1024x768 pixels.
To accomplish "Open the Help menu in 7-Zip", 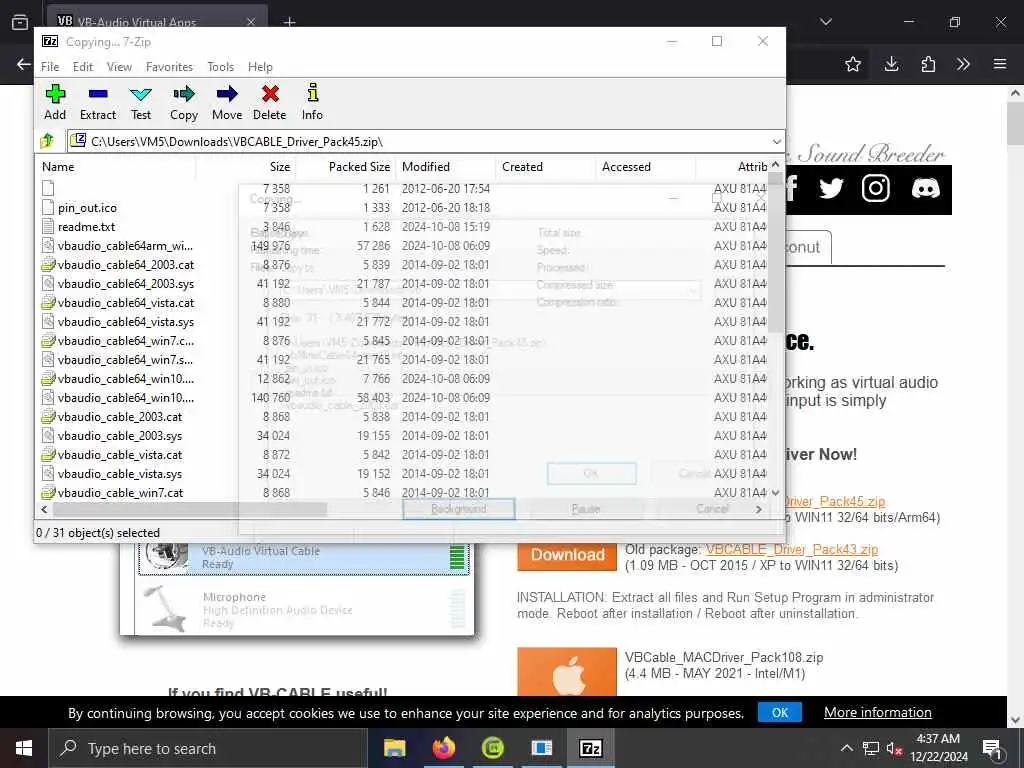I will click(x=260, y=67).
